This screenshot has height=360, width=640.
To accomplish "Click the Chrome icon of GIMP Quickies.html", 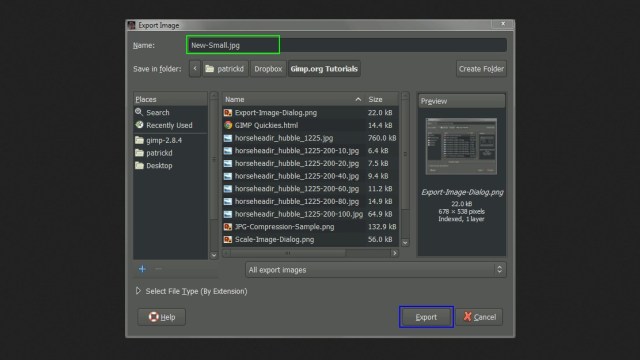I will tap(228, 125).
